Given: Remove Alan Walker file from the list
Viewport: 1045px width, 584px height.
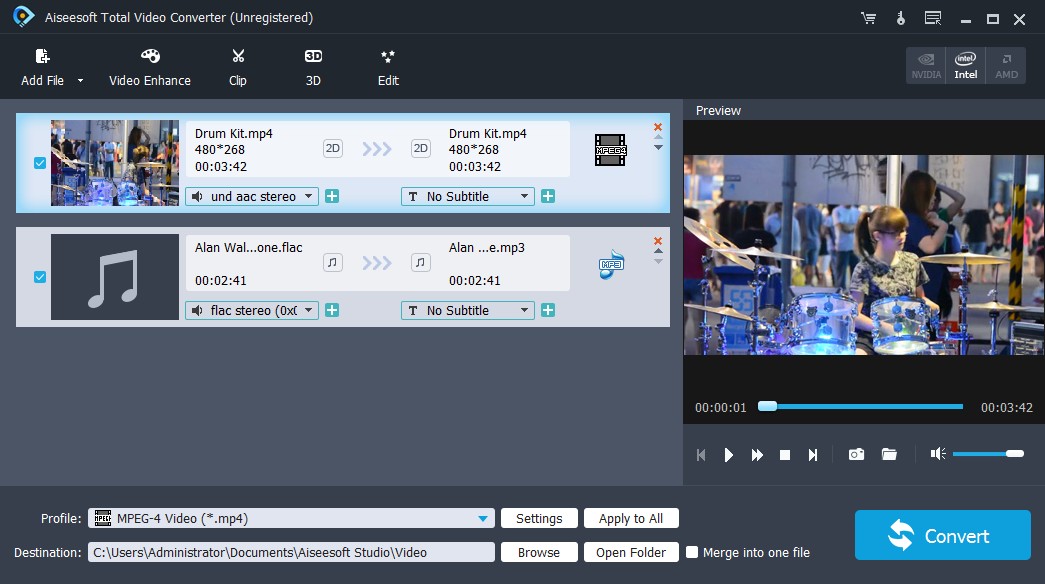Looking at the screenshot, I should click(657, 241).
